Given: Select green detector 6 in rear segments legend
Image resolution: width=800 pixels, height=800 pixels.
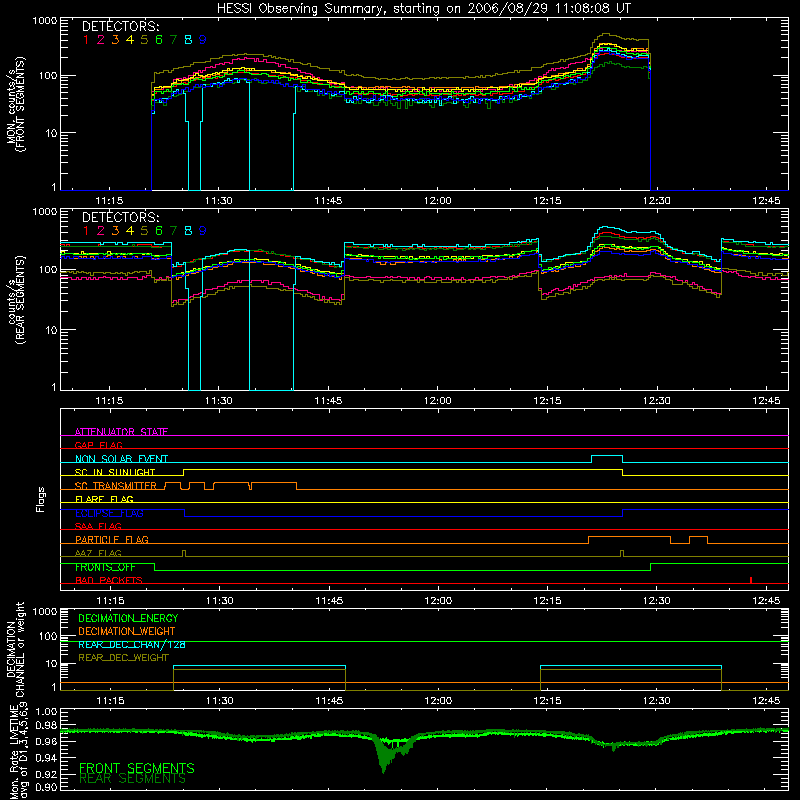Looking at the screenshot, I should point(159,231).
